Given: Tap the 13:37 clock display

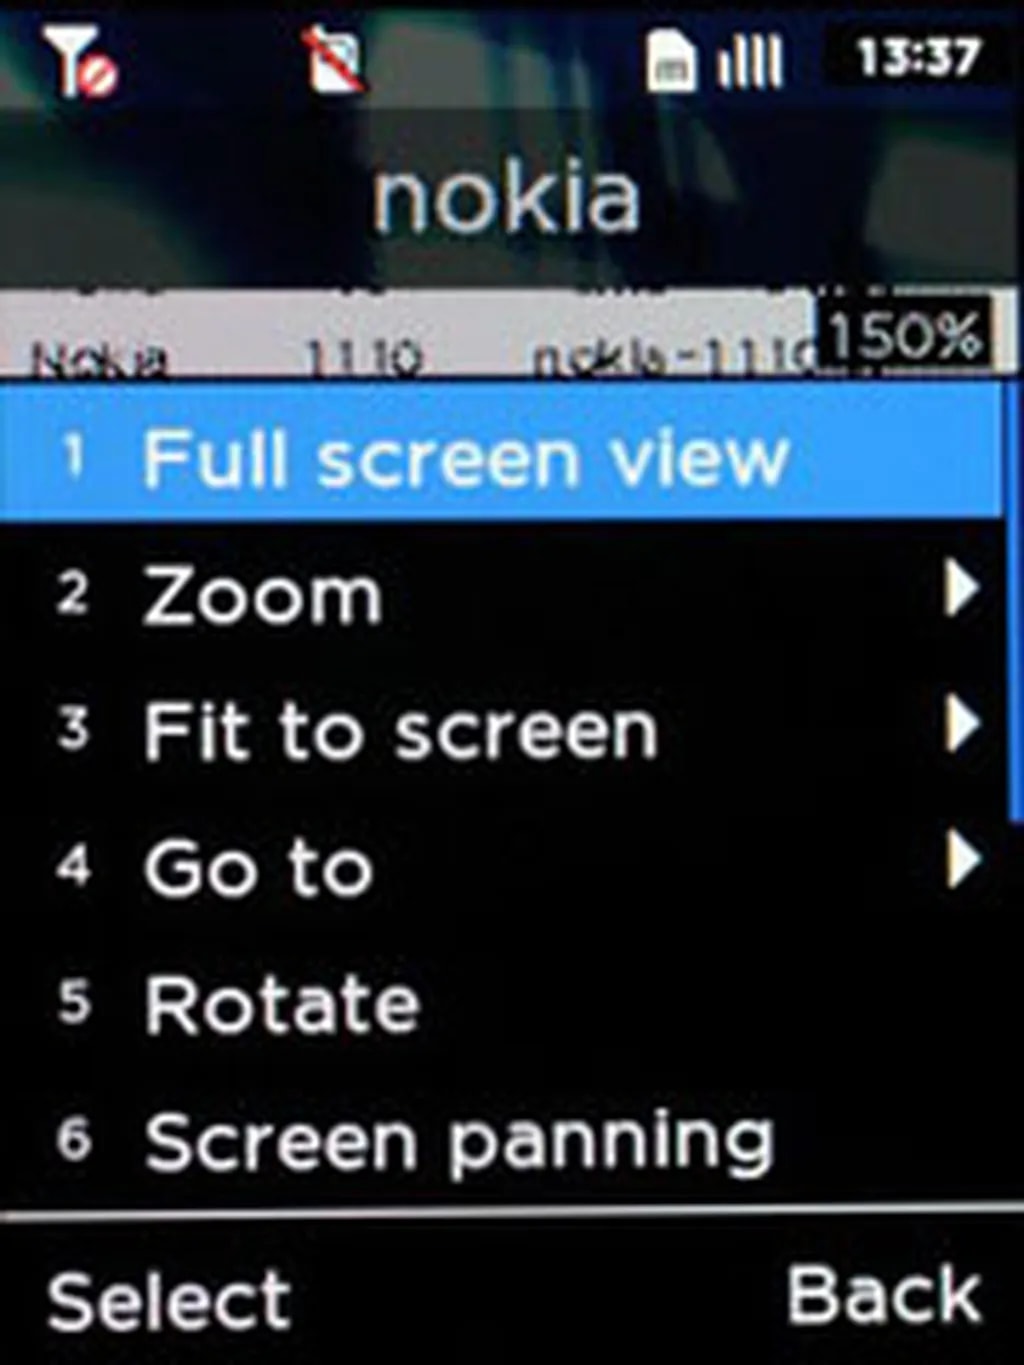Looking at the screenshot, I should click(x=918, y=57).
